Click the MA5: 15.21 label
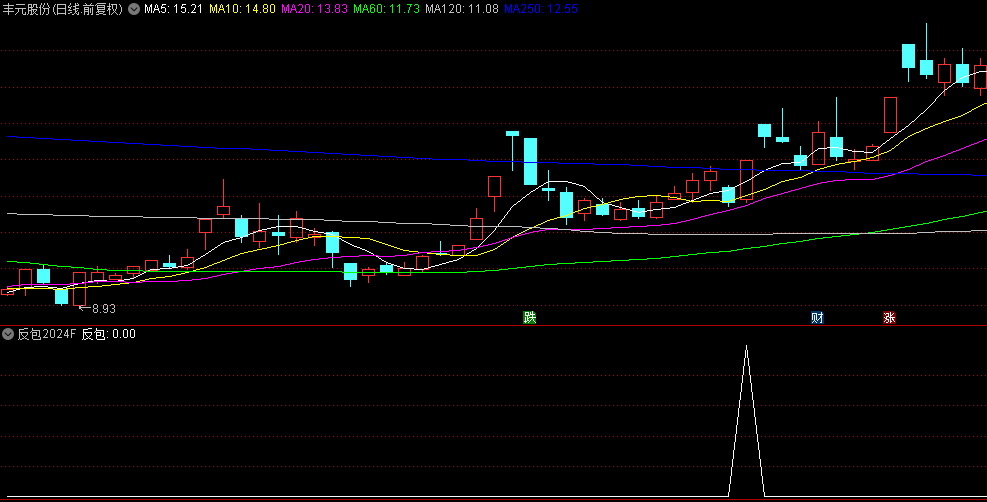 tap(174, 9)
